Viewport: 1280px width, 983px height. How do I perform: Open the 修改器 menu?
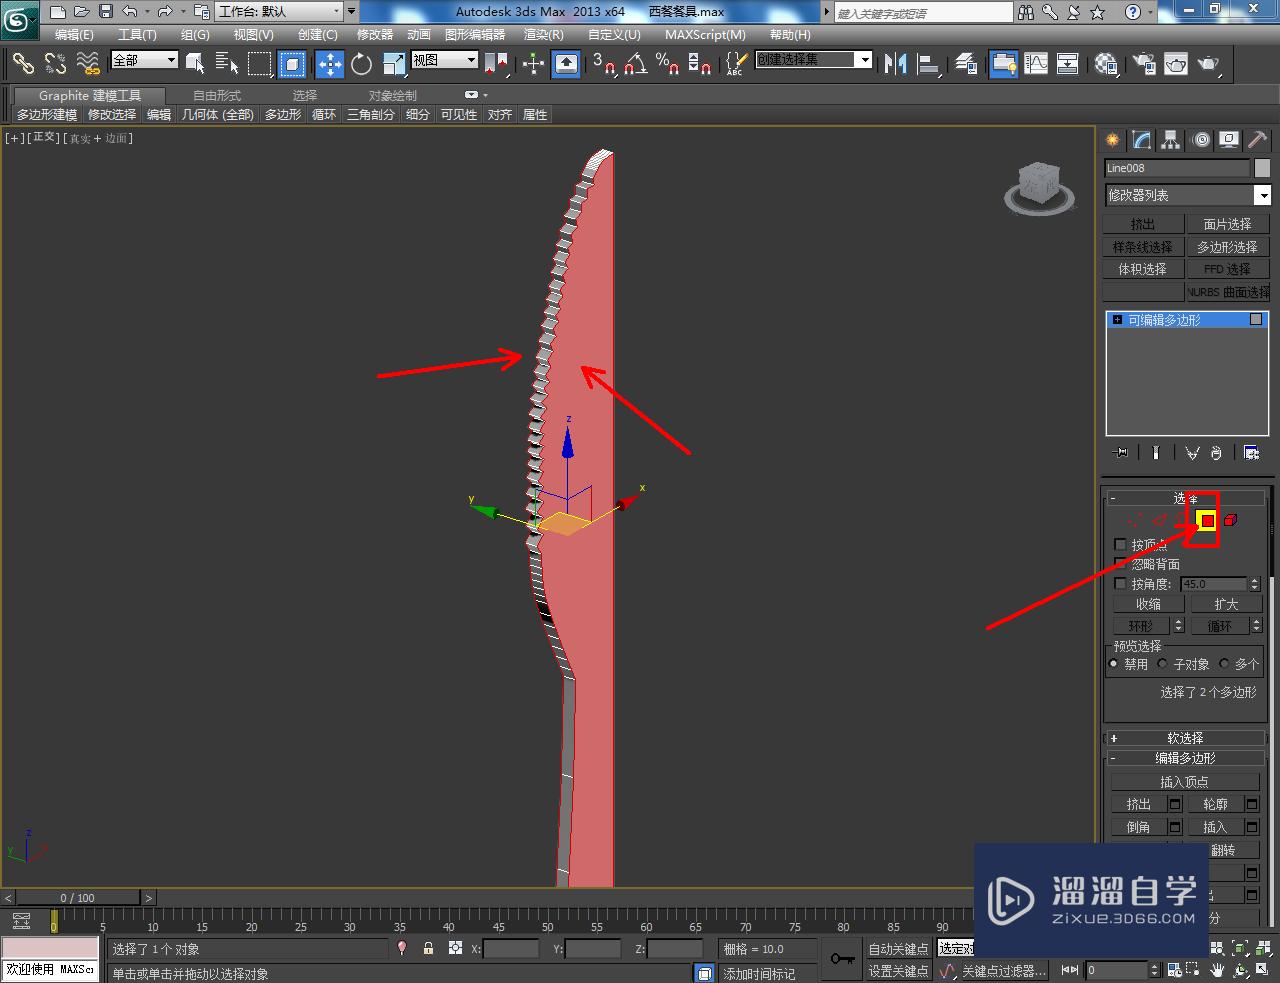pos(375,35)
